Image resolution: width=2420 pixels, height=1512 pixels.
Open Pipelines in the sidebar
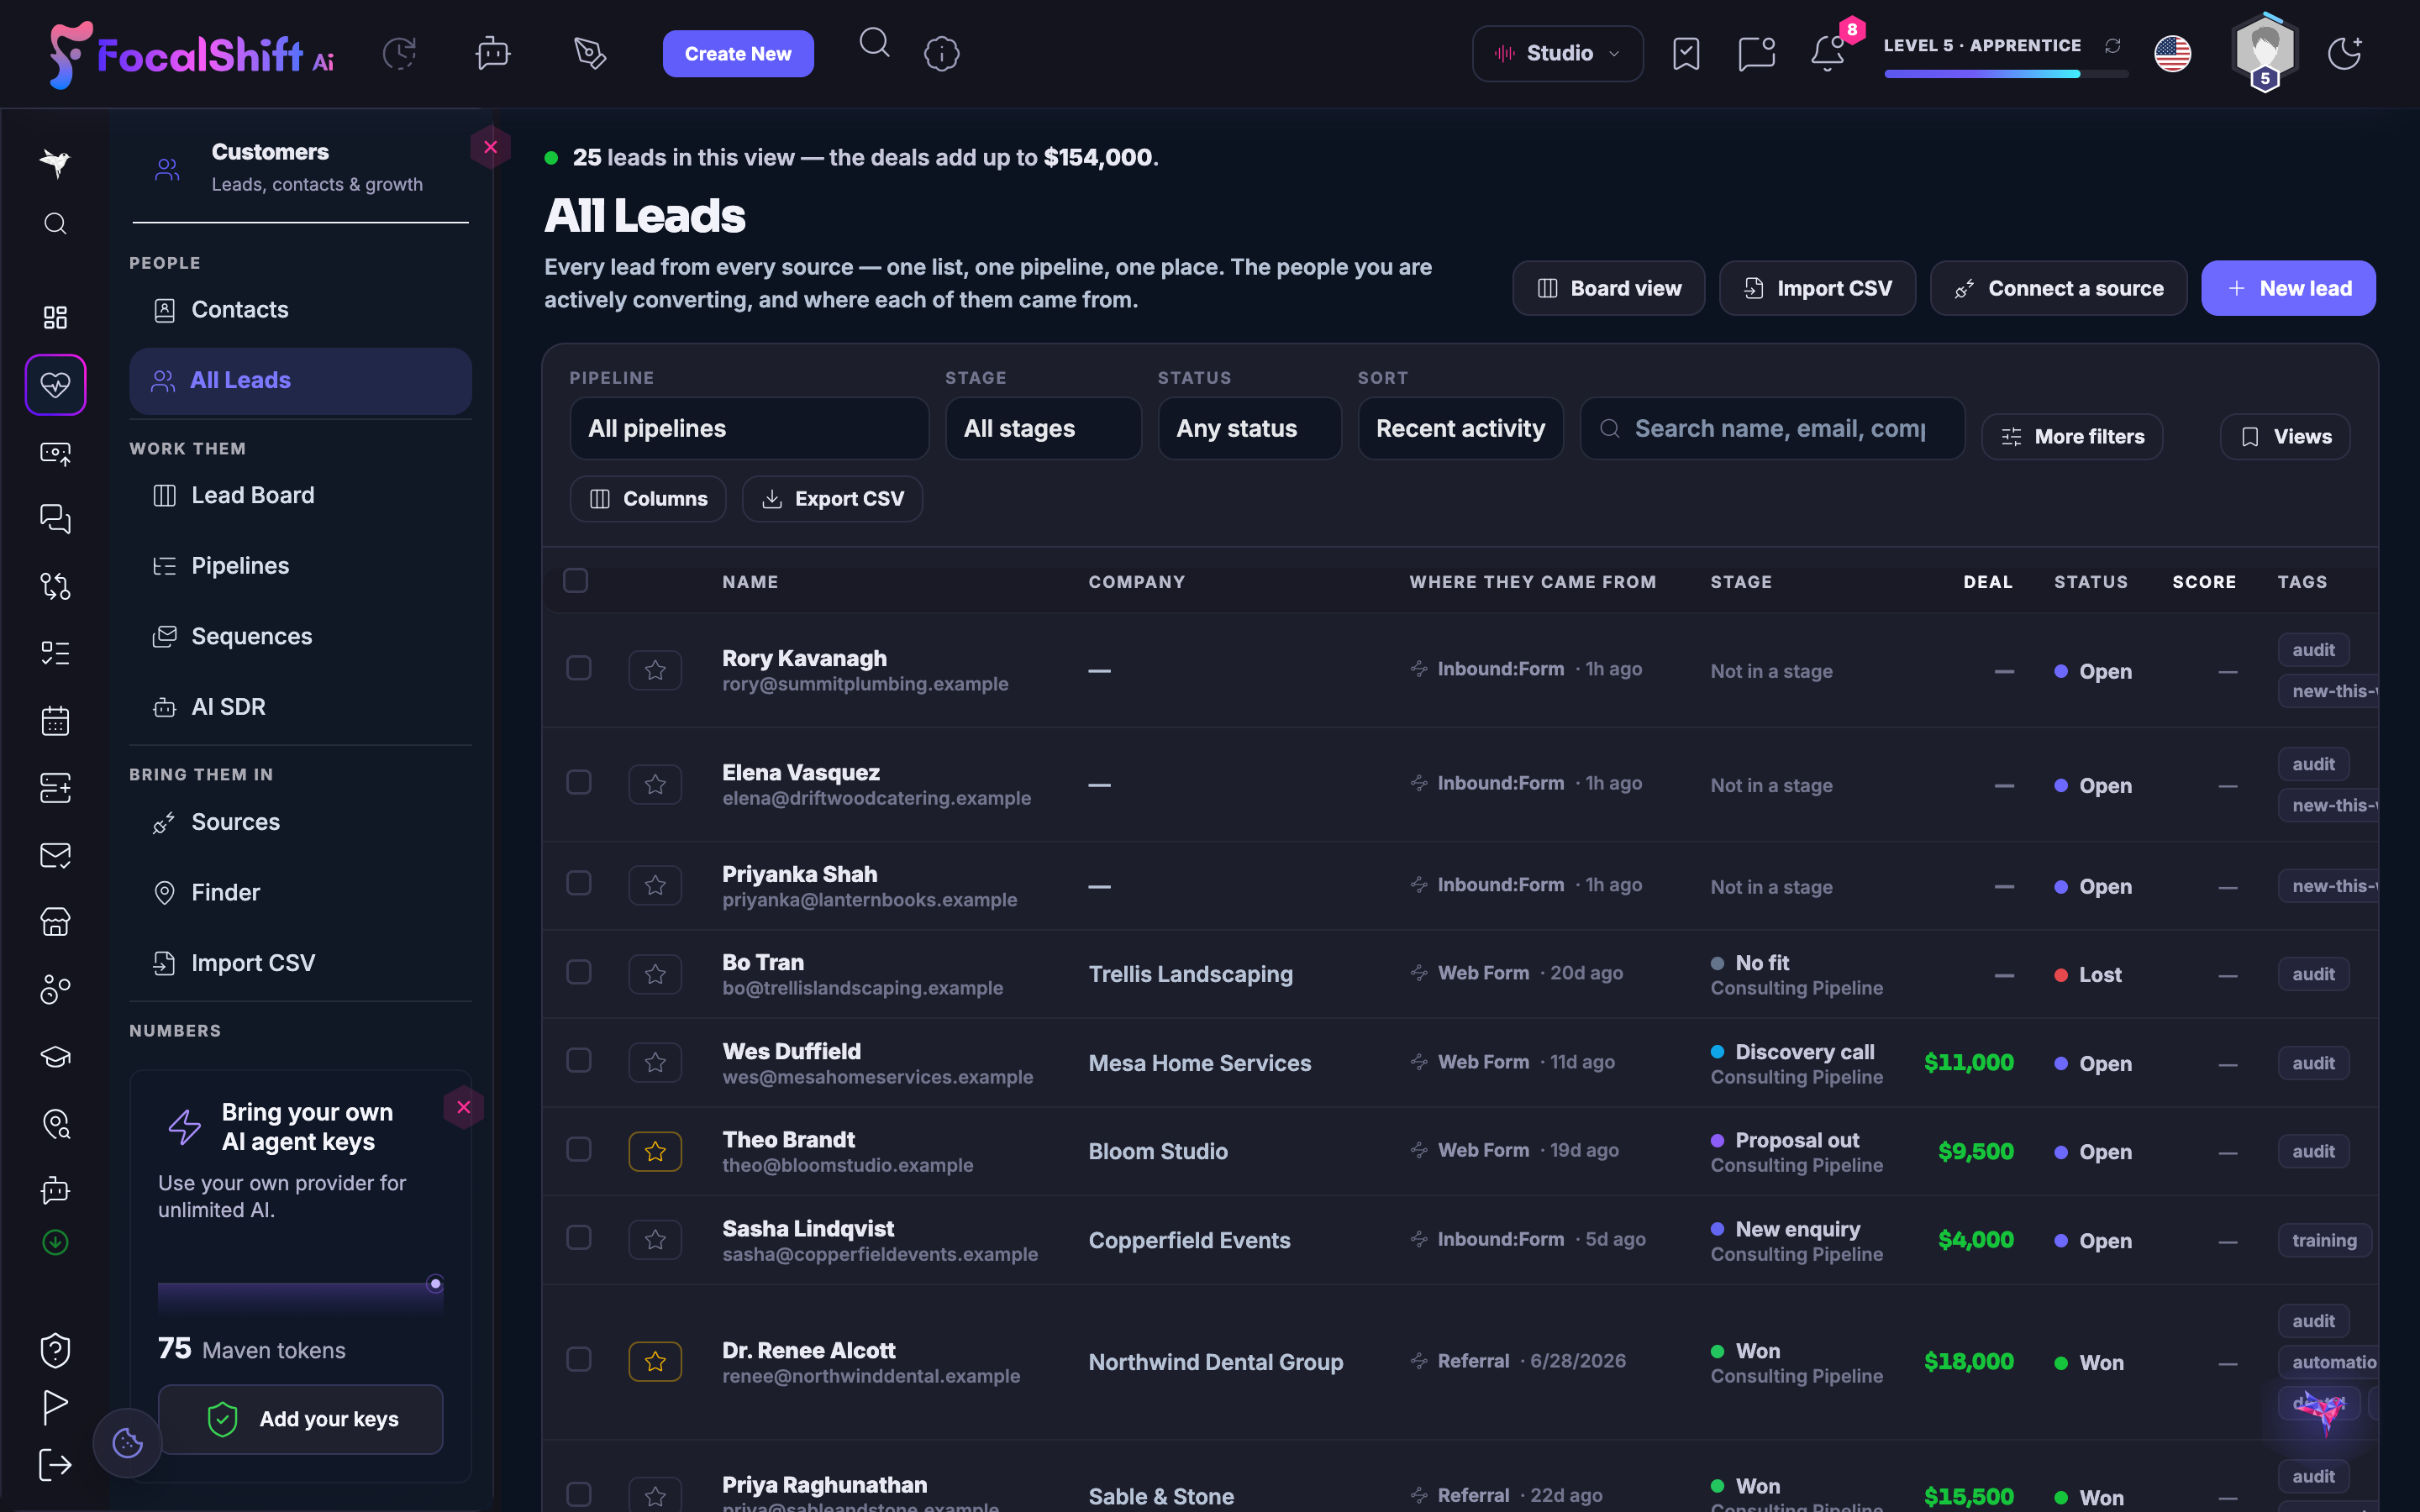tap(300, 566)
